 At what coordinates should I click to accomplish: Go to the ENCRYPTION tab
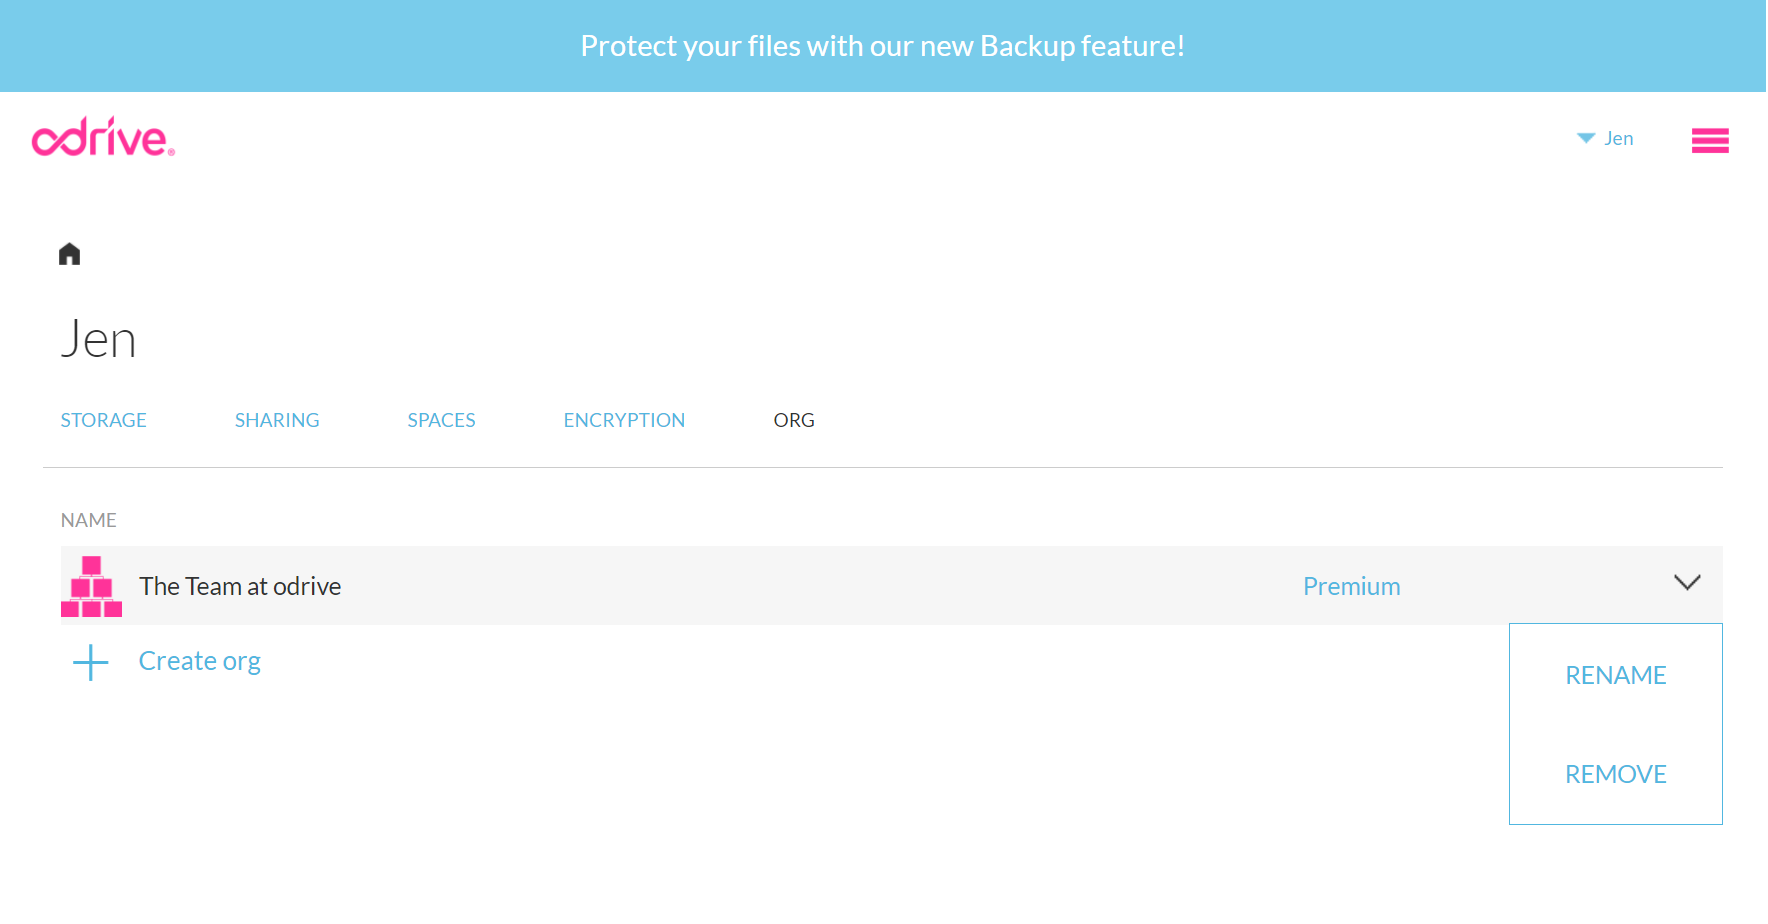tap(624, 421)
